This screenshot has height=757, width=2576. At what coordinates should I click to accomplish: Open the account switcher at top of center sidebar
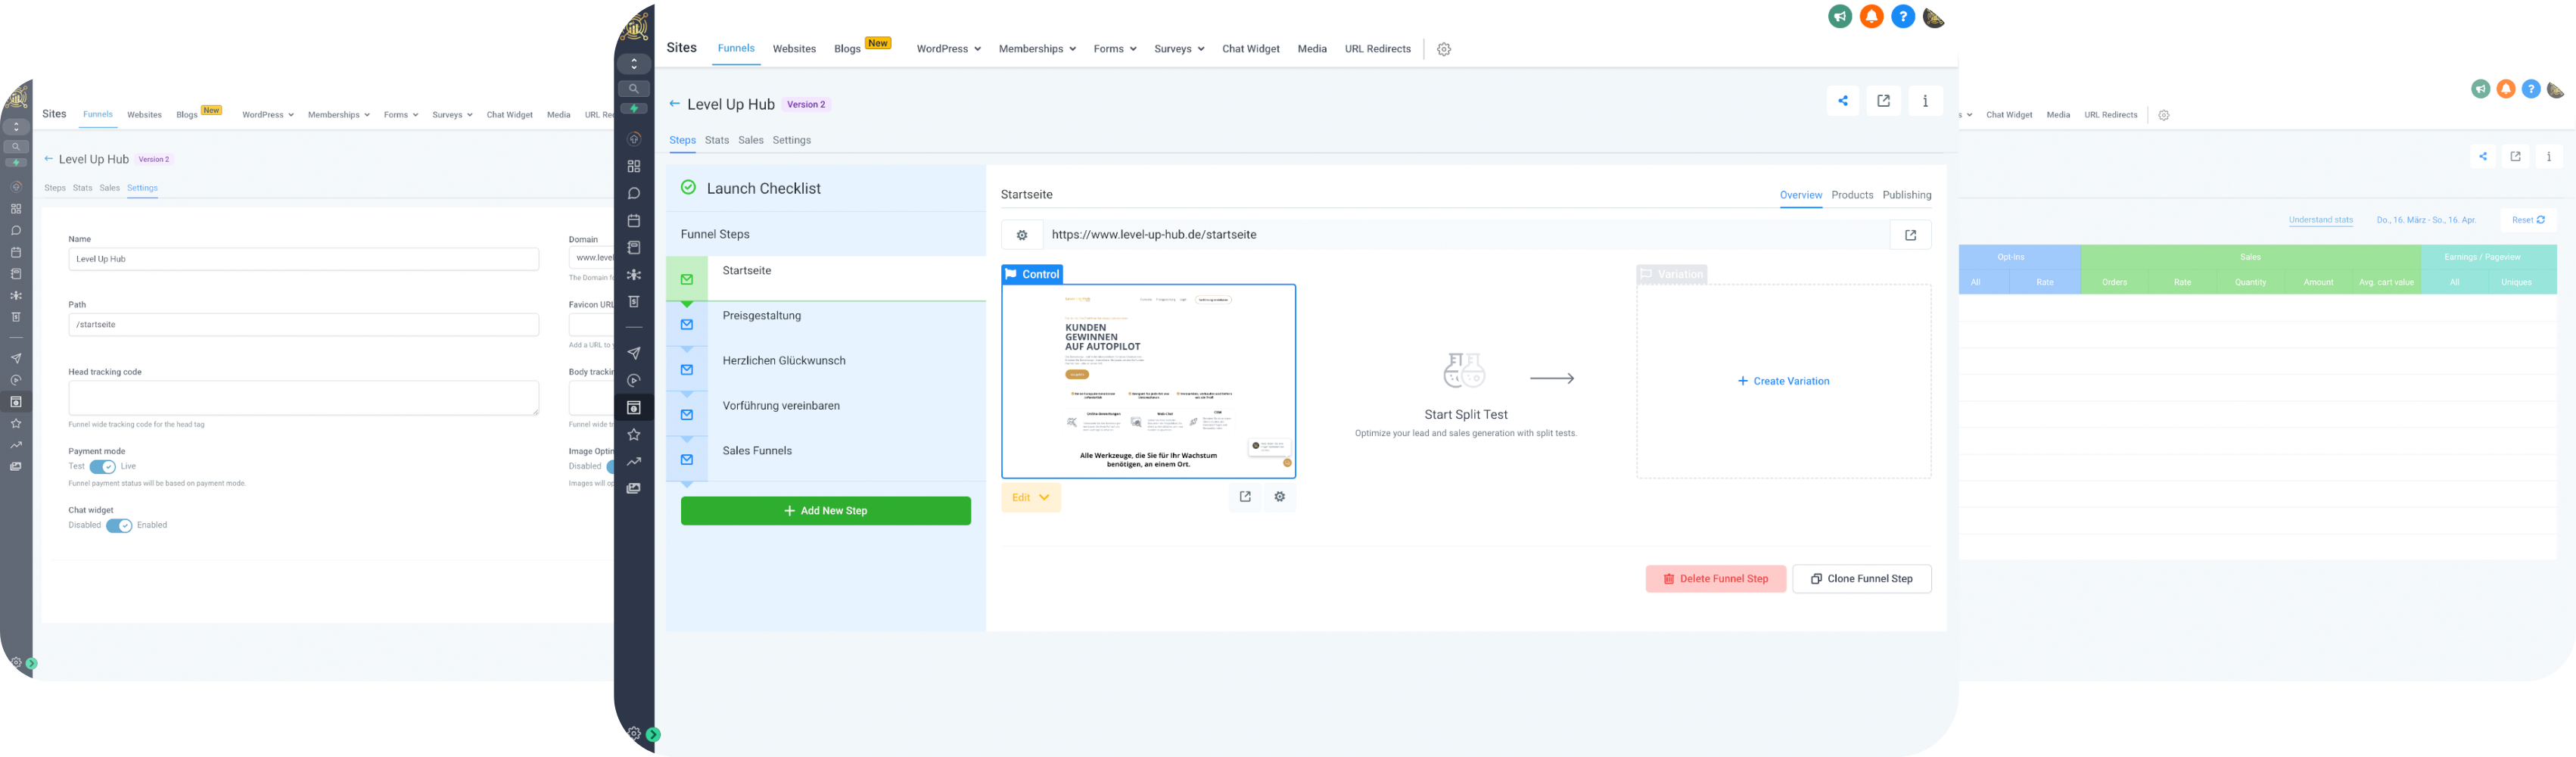[634, 64]
